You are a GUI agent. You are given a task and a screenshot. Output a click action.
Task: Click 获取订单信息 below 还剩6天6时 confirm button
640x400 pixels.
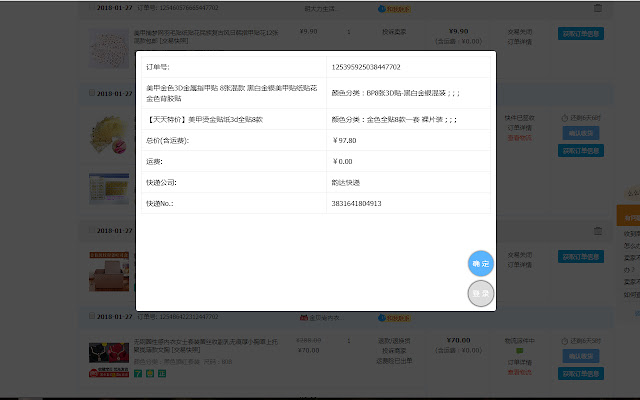pyautogui.click(x=581, y=151)
